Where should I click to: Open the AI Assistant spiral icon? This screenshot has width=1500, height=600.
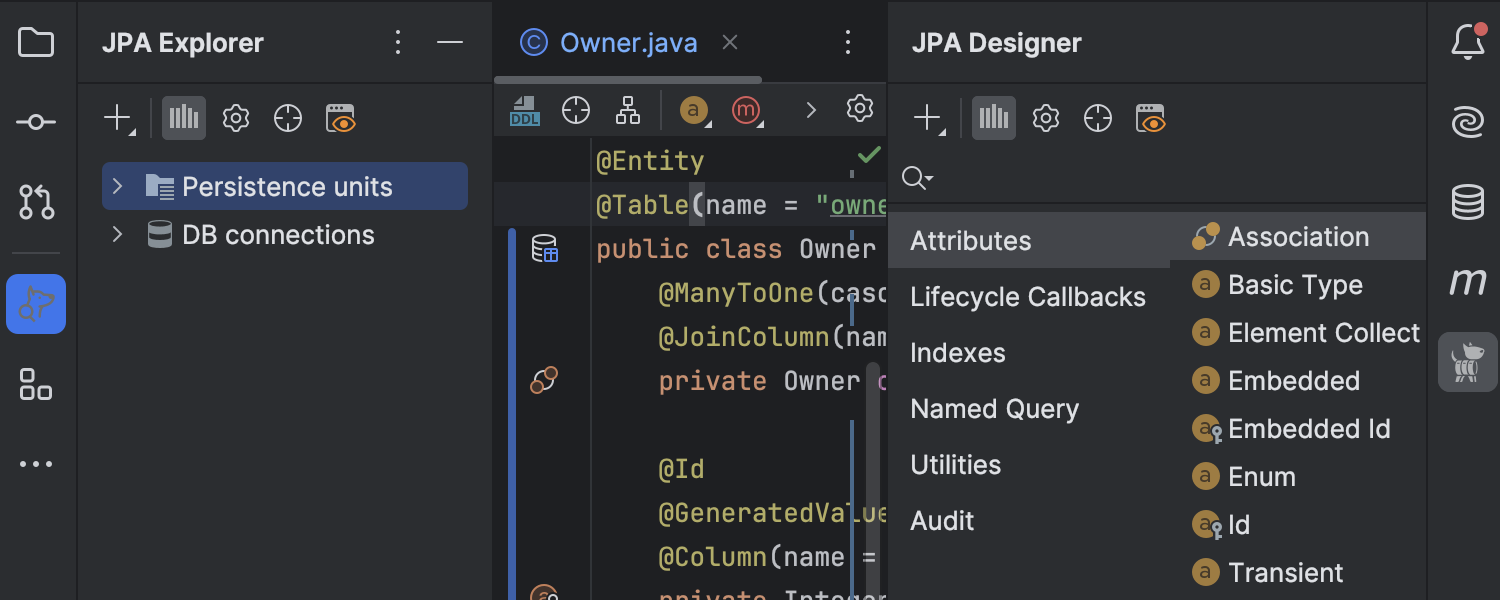[x=1468, y=122]
